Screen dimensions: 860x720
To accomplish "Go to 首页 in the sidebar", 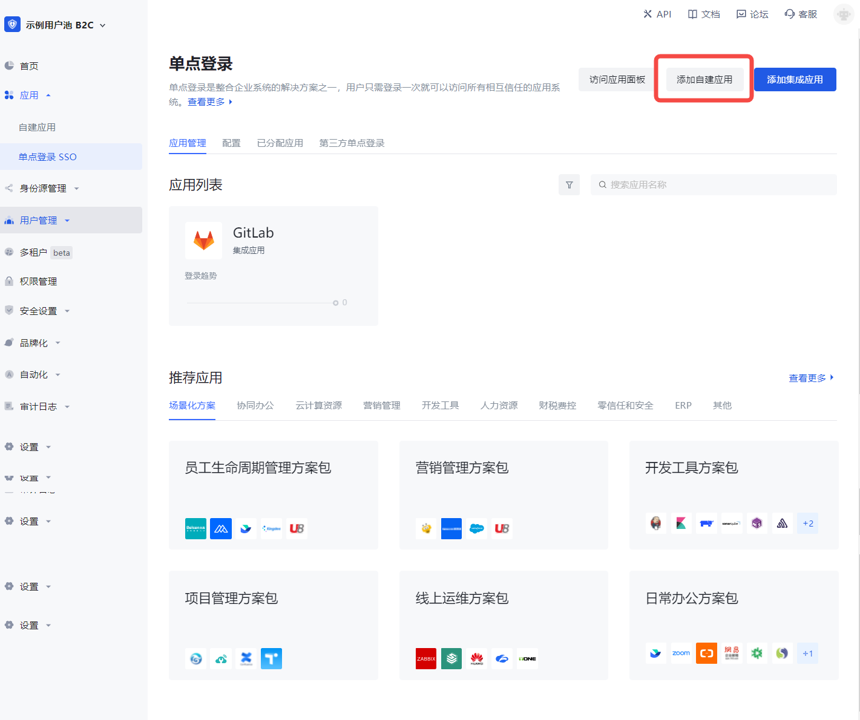I will coord(29,66).
